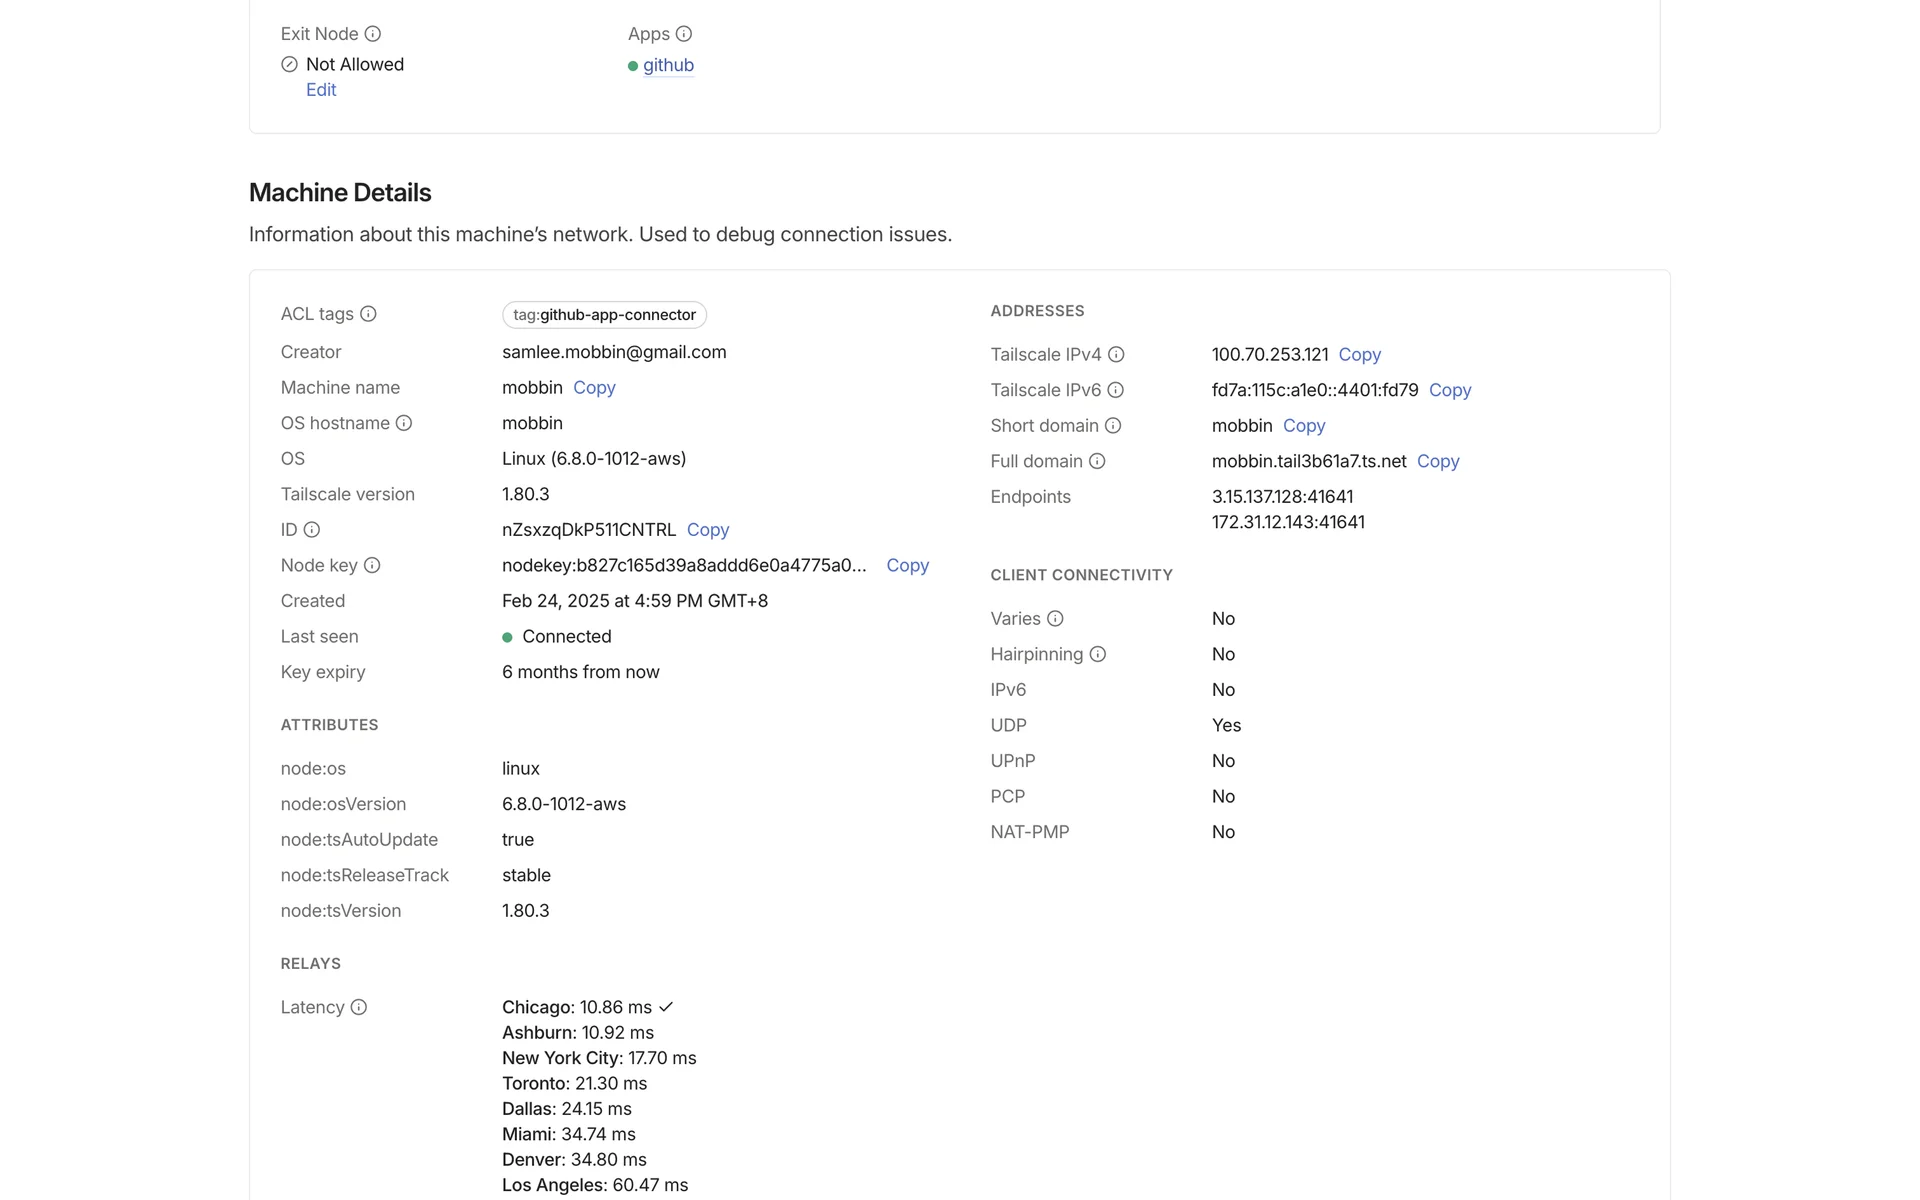Copy the Tailscale IPv6 address
Screen dimensions: 1920x1200
tap(1449, 390)
